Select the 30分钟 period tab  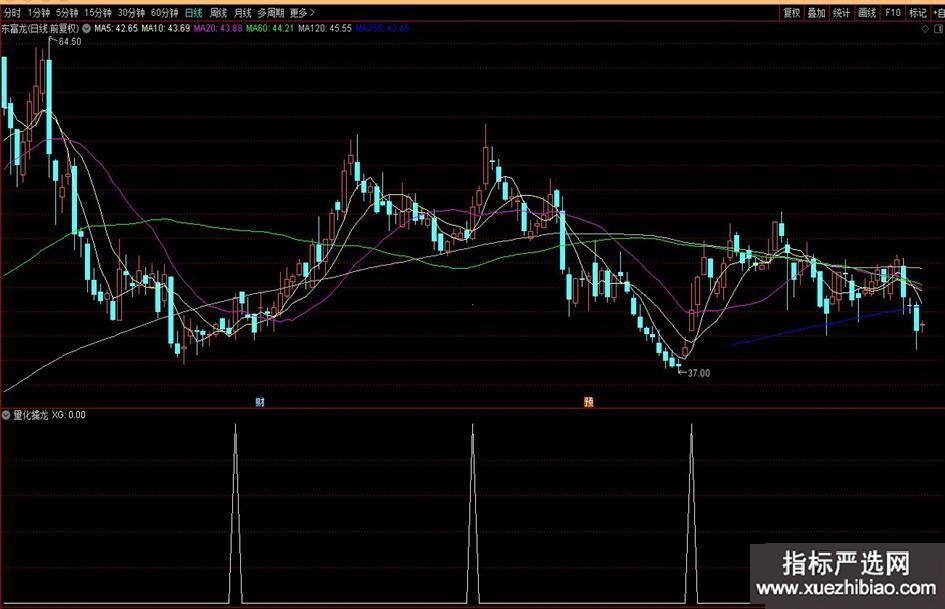pyautogui.click(x=131, y=13)
